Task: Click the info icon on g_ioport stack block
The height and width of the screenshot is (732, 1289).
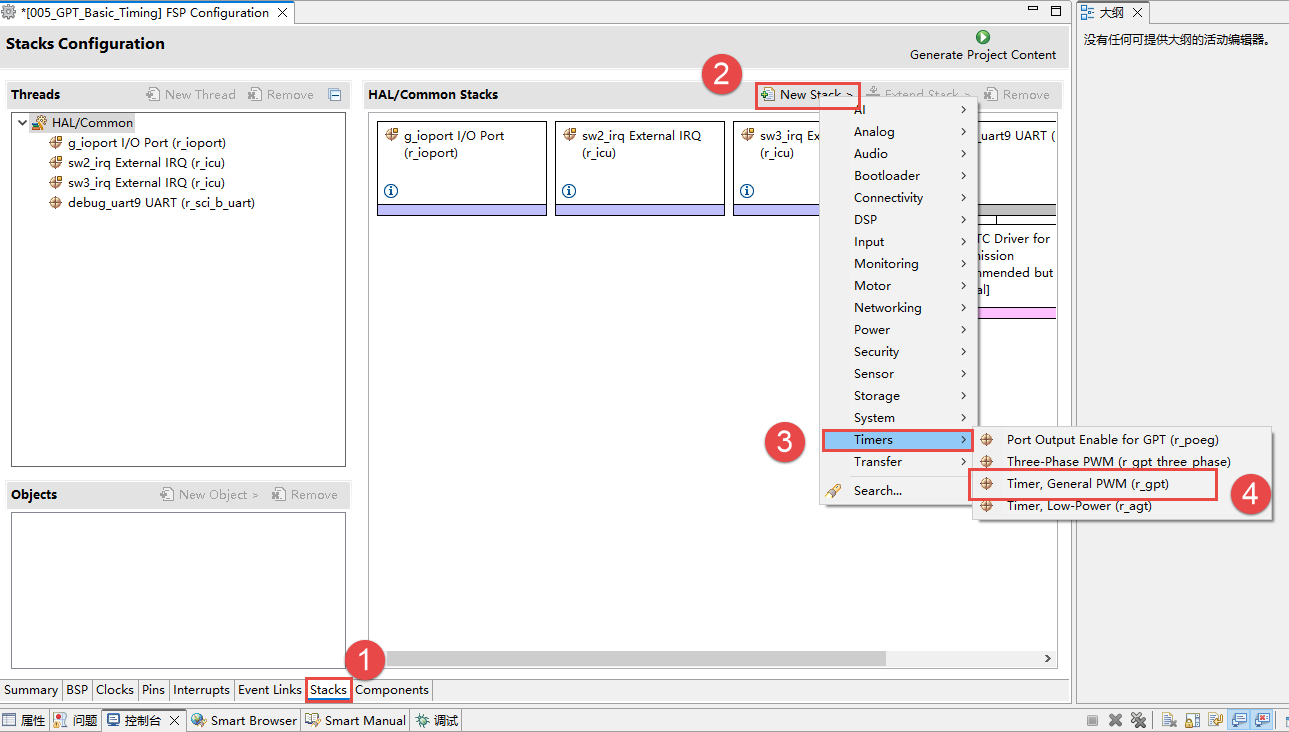Action: 391,191
